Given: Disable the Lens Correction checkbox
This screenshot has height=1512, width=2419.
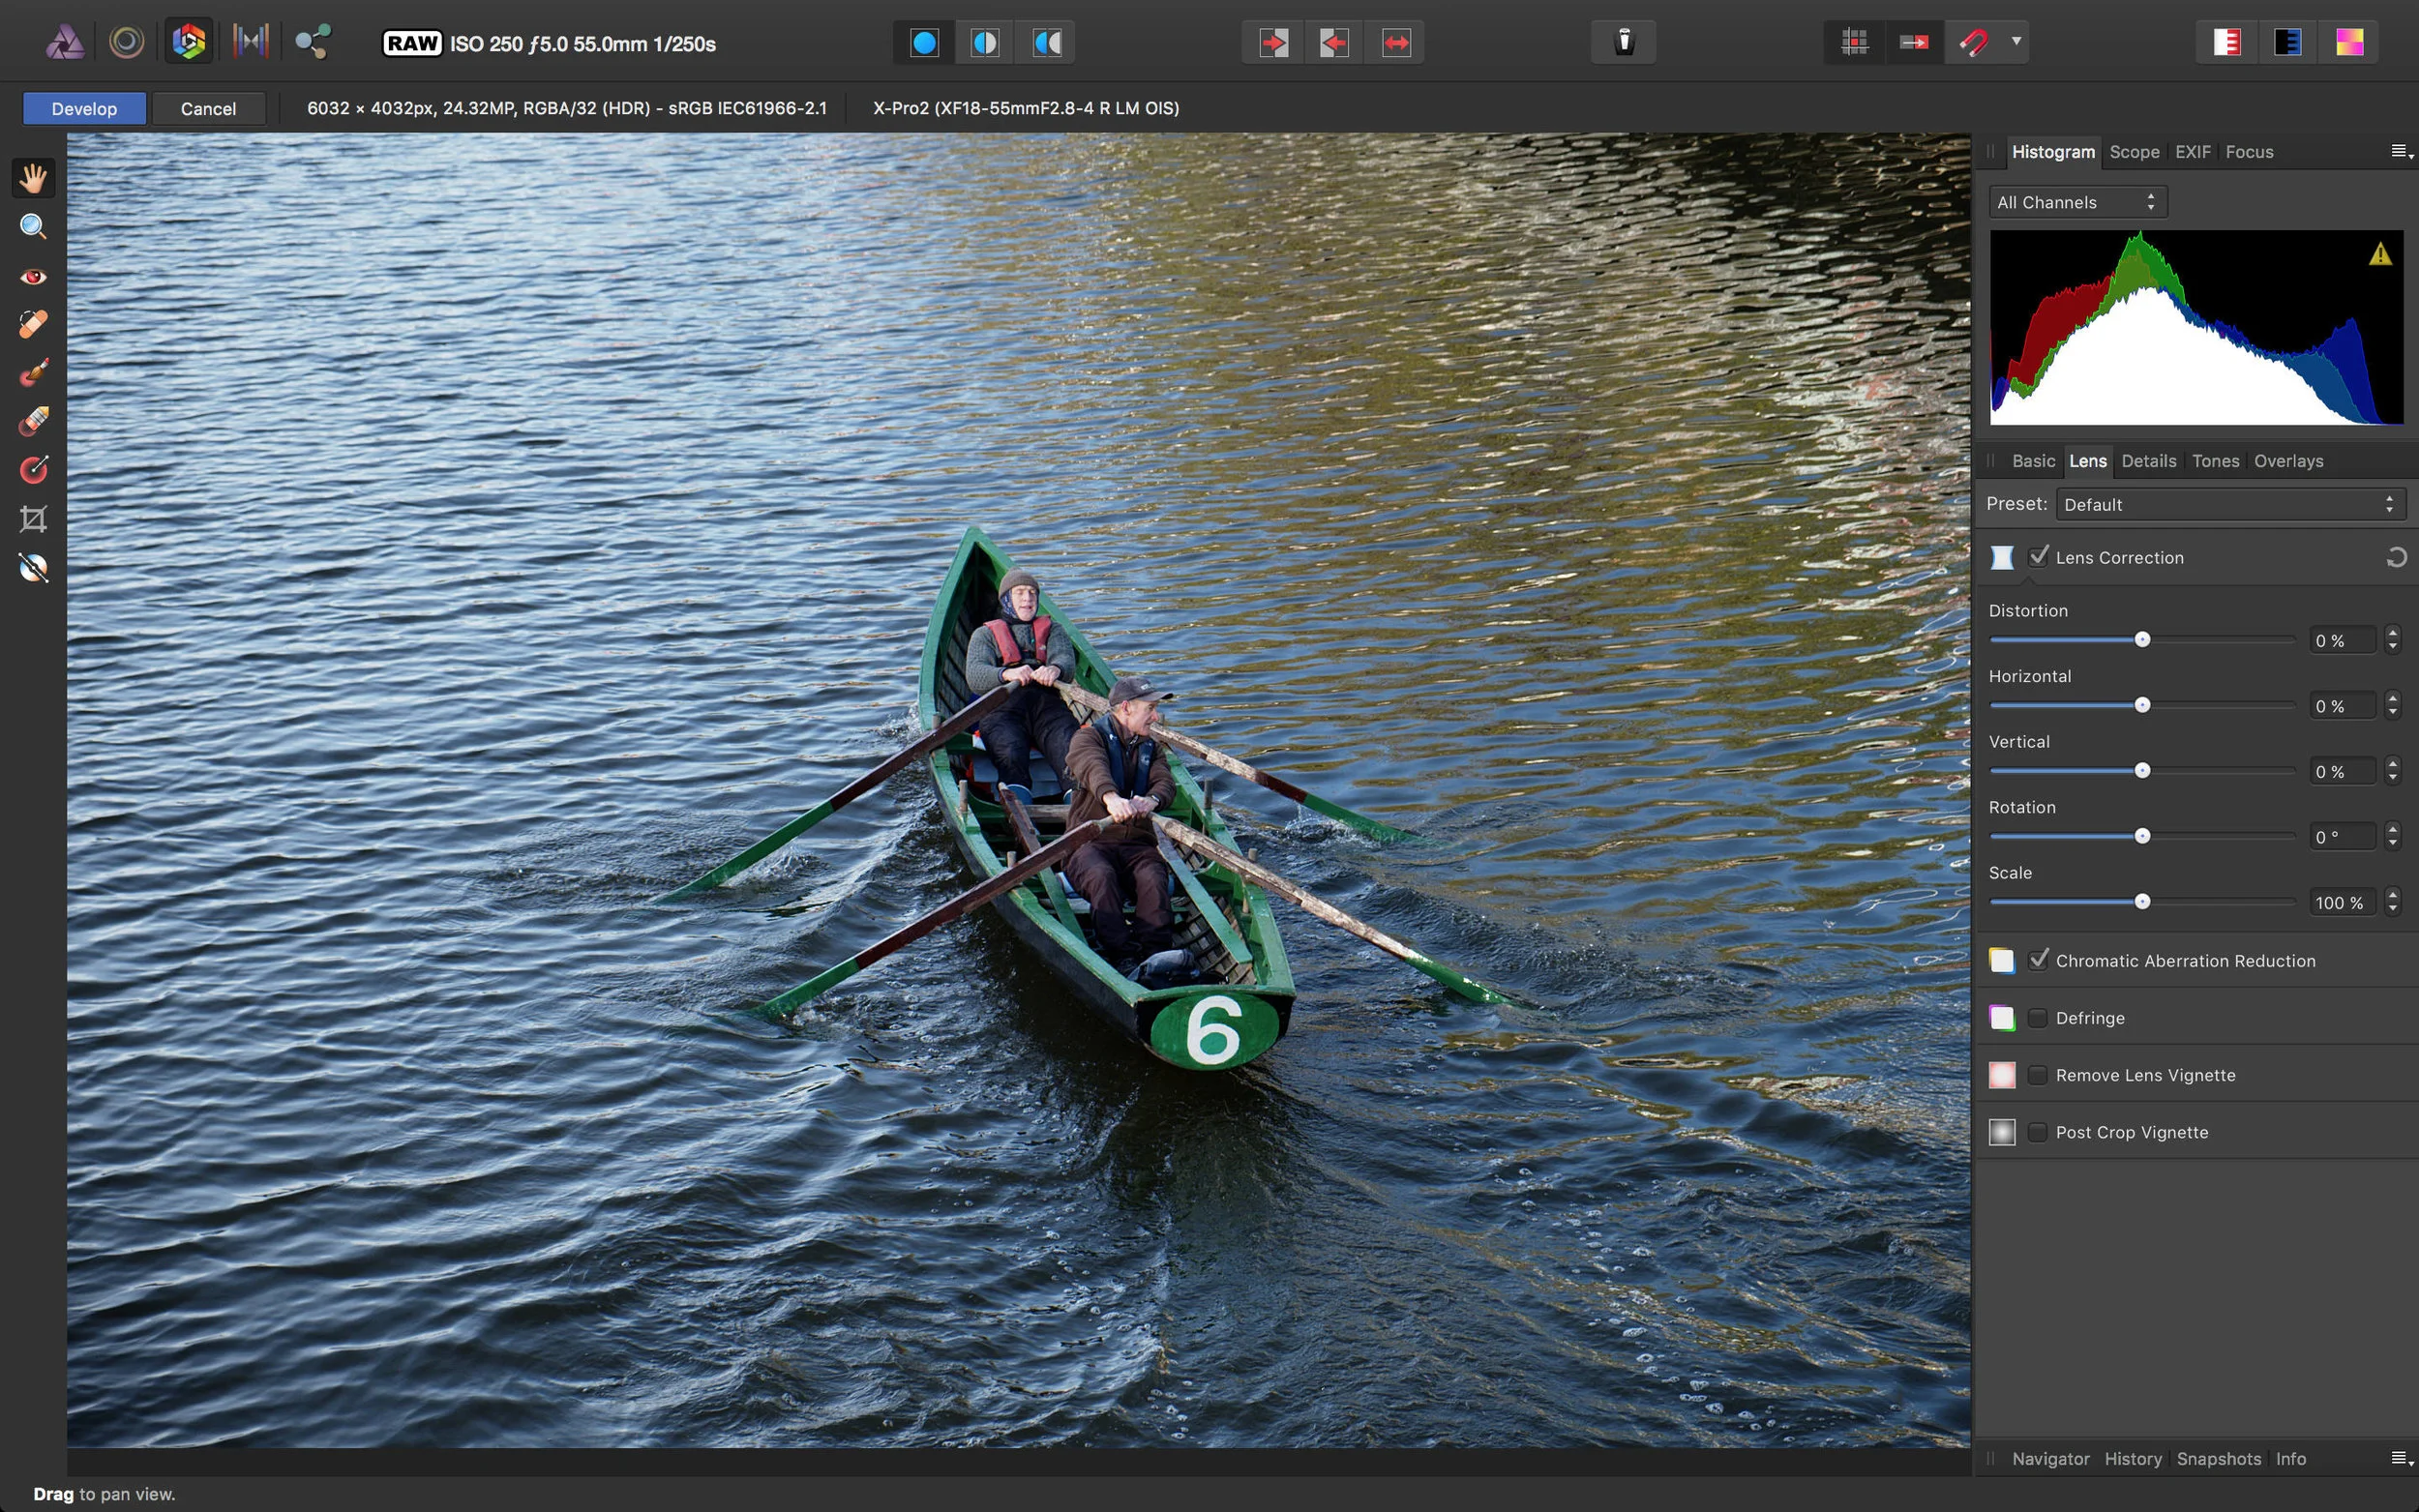Looking at the screenshot, I should click(2040, 557).
